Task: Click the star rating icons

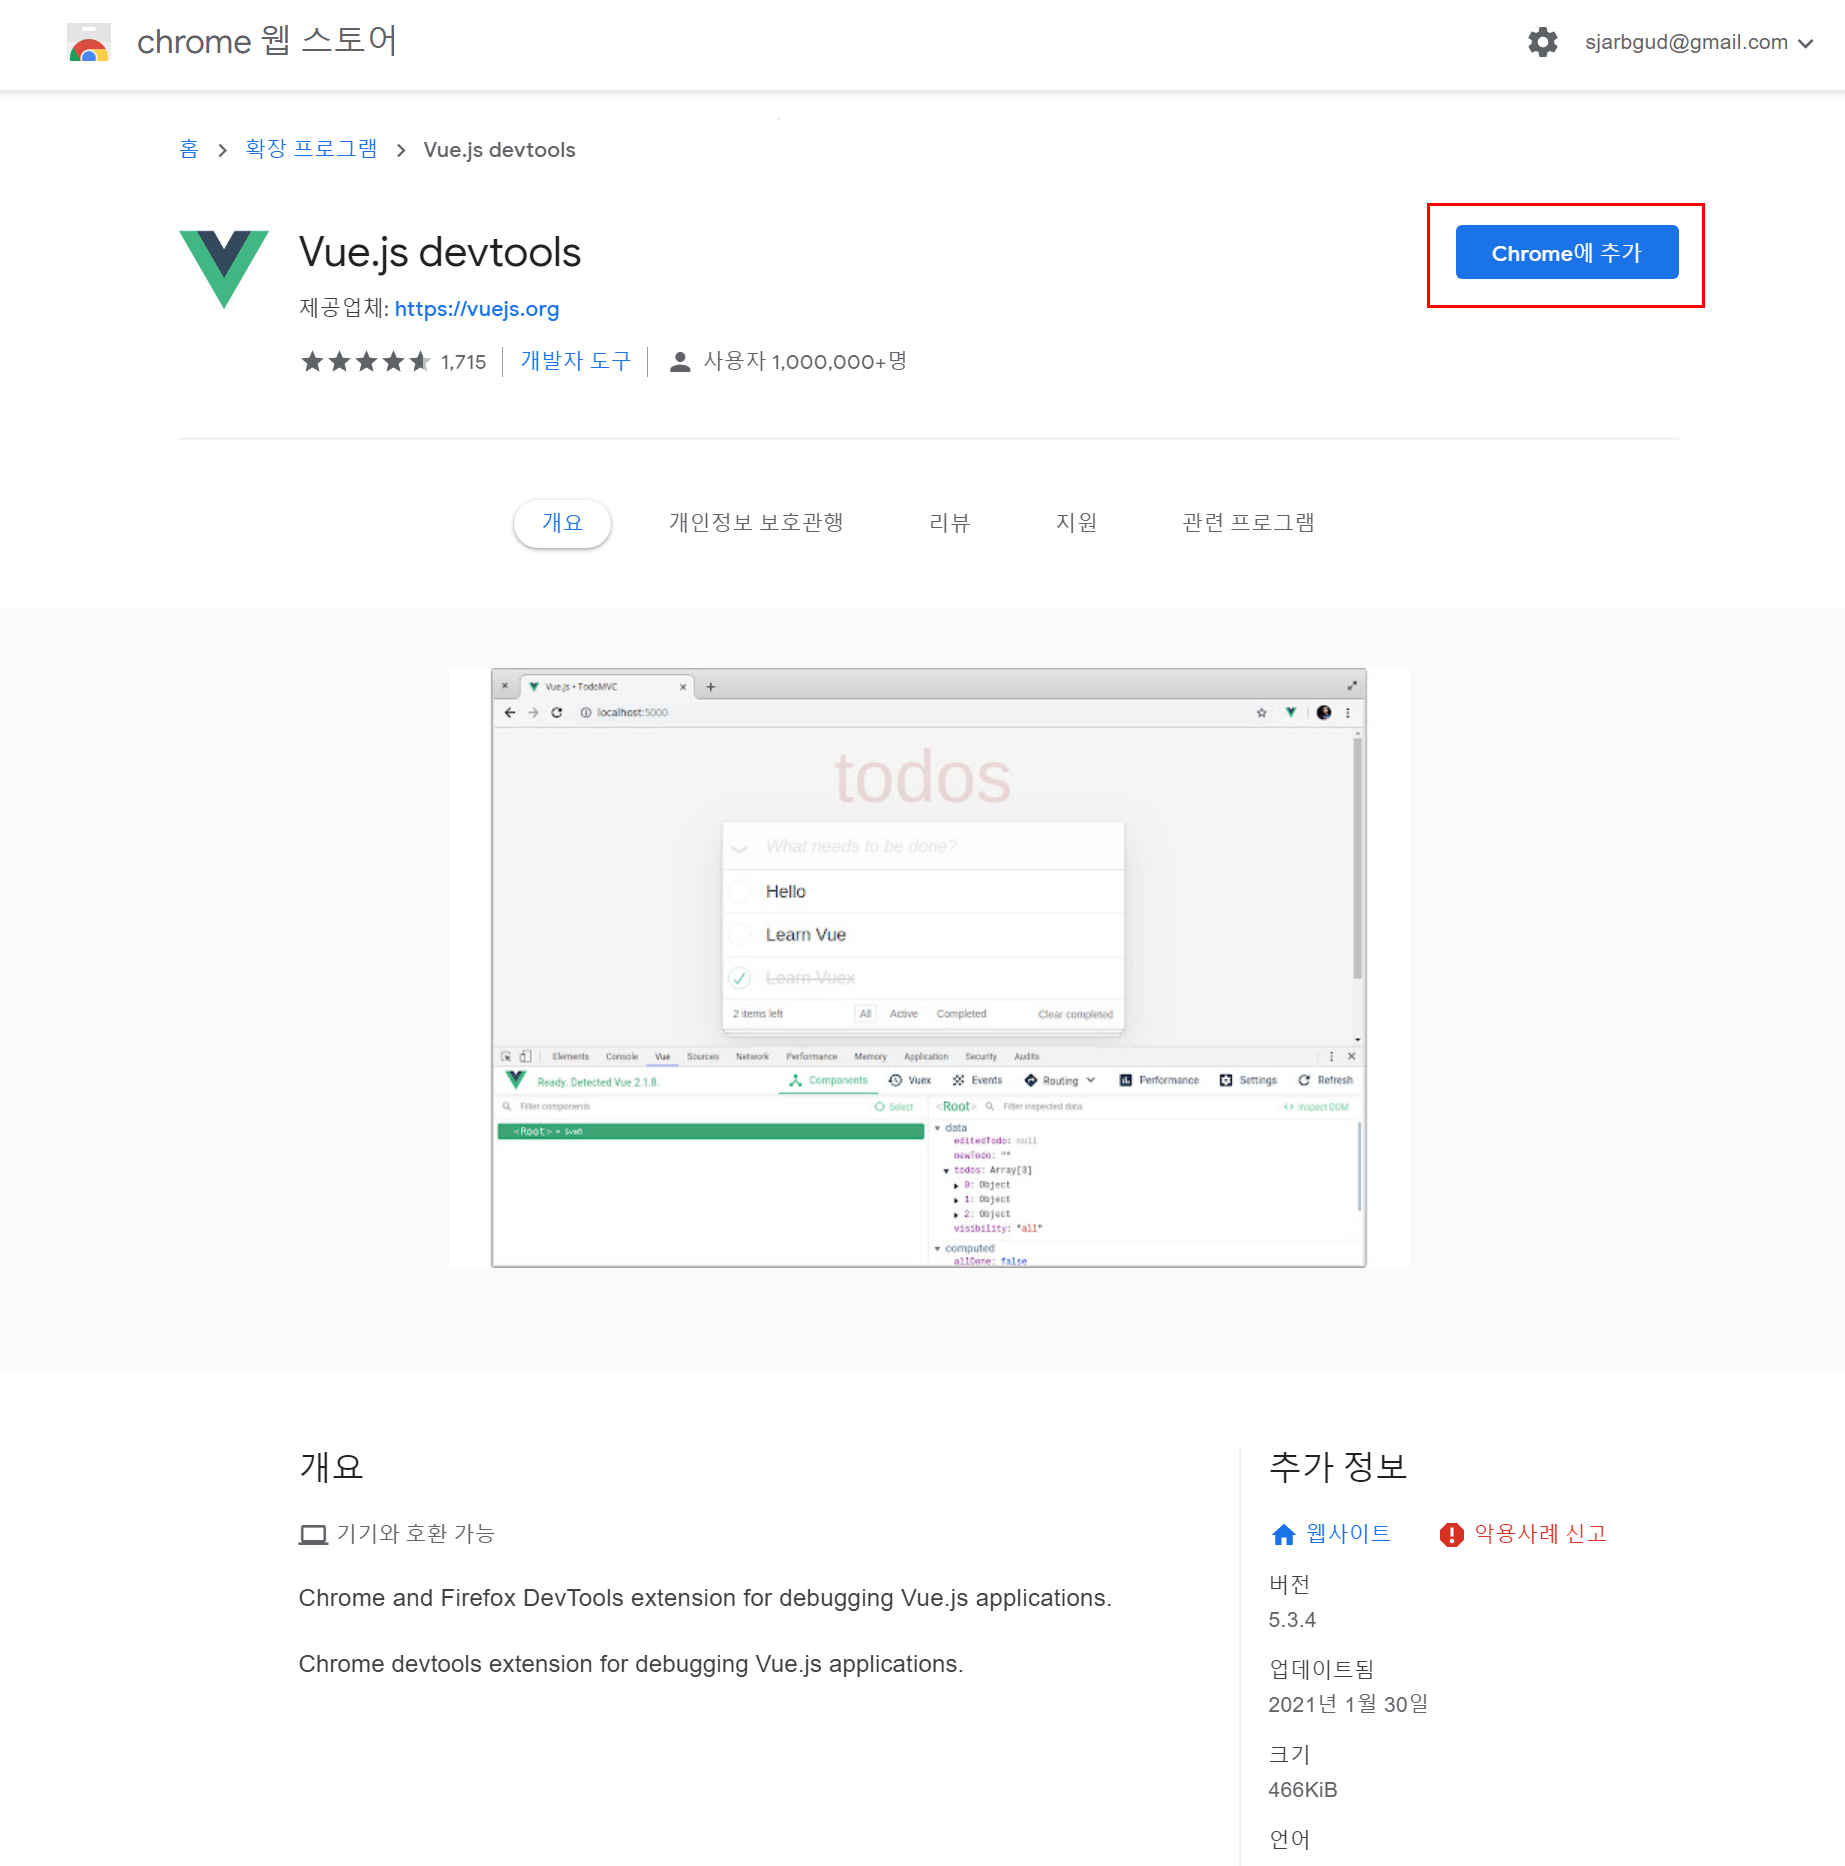Action: point(366,362)
